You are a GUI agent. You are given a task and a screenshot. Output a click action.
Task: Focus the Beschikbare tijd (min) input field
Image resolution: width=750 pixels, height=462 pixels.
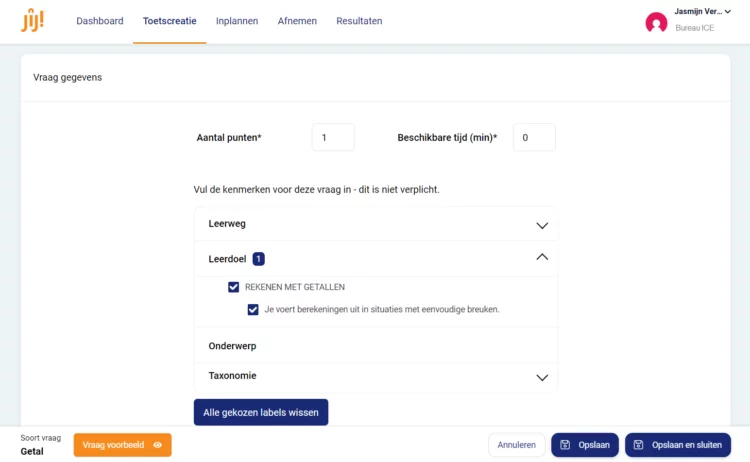click(534, 137)
